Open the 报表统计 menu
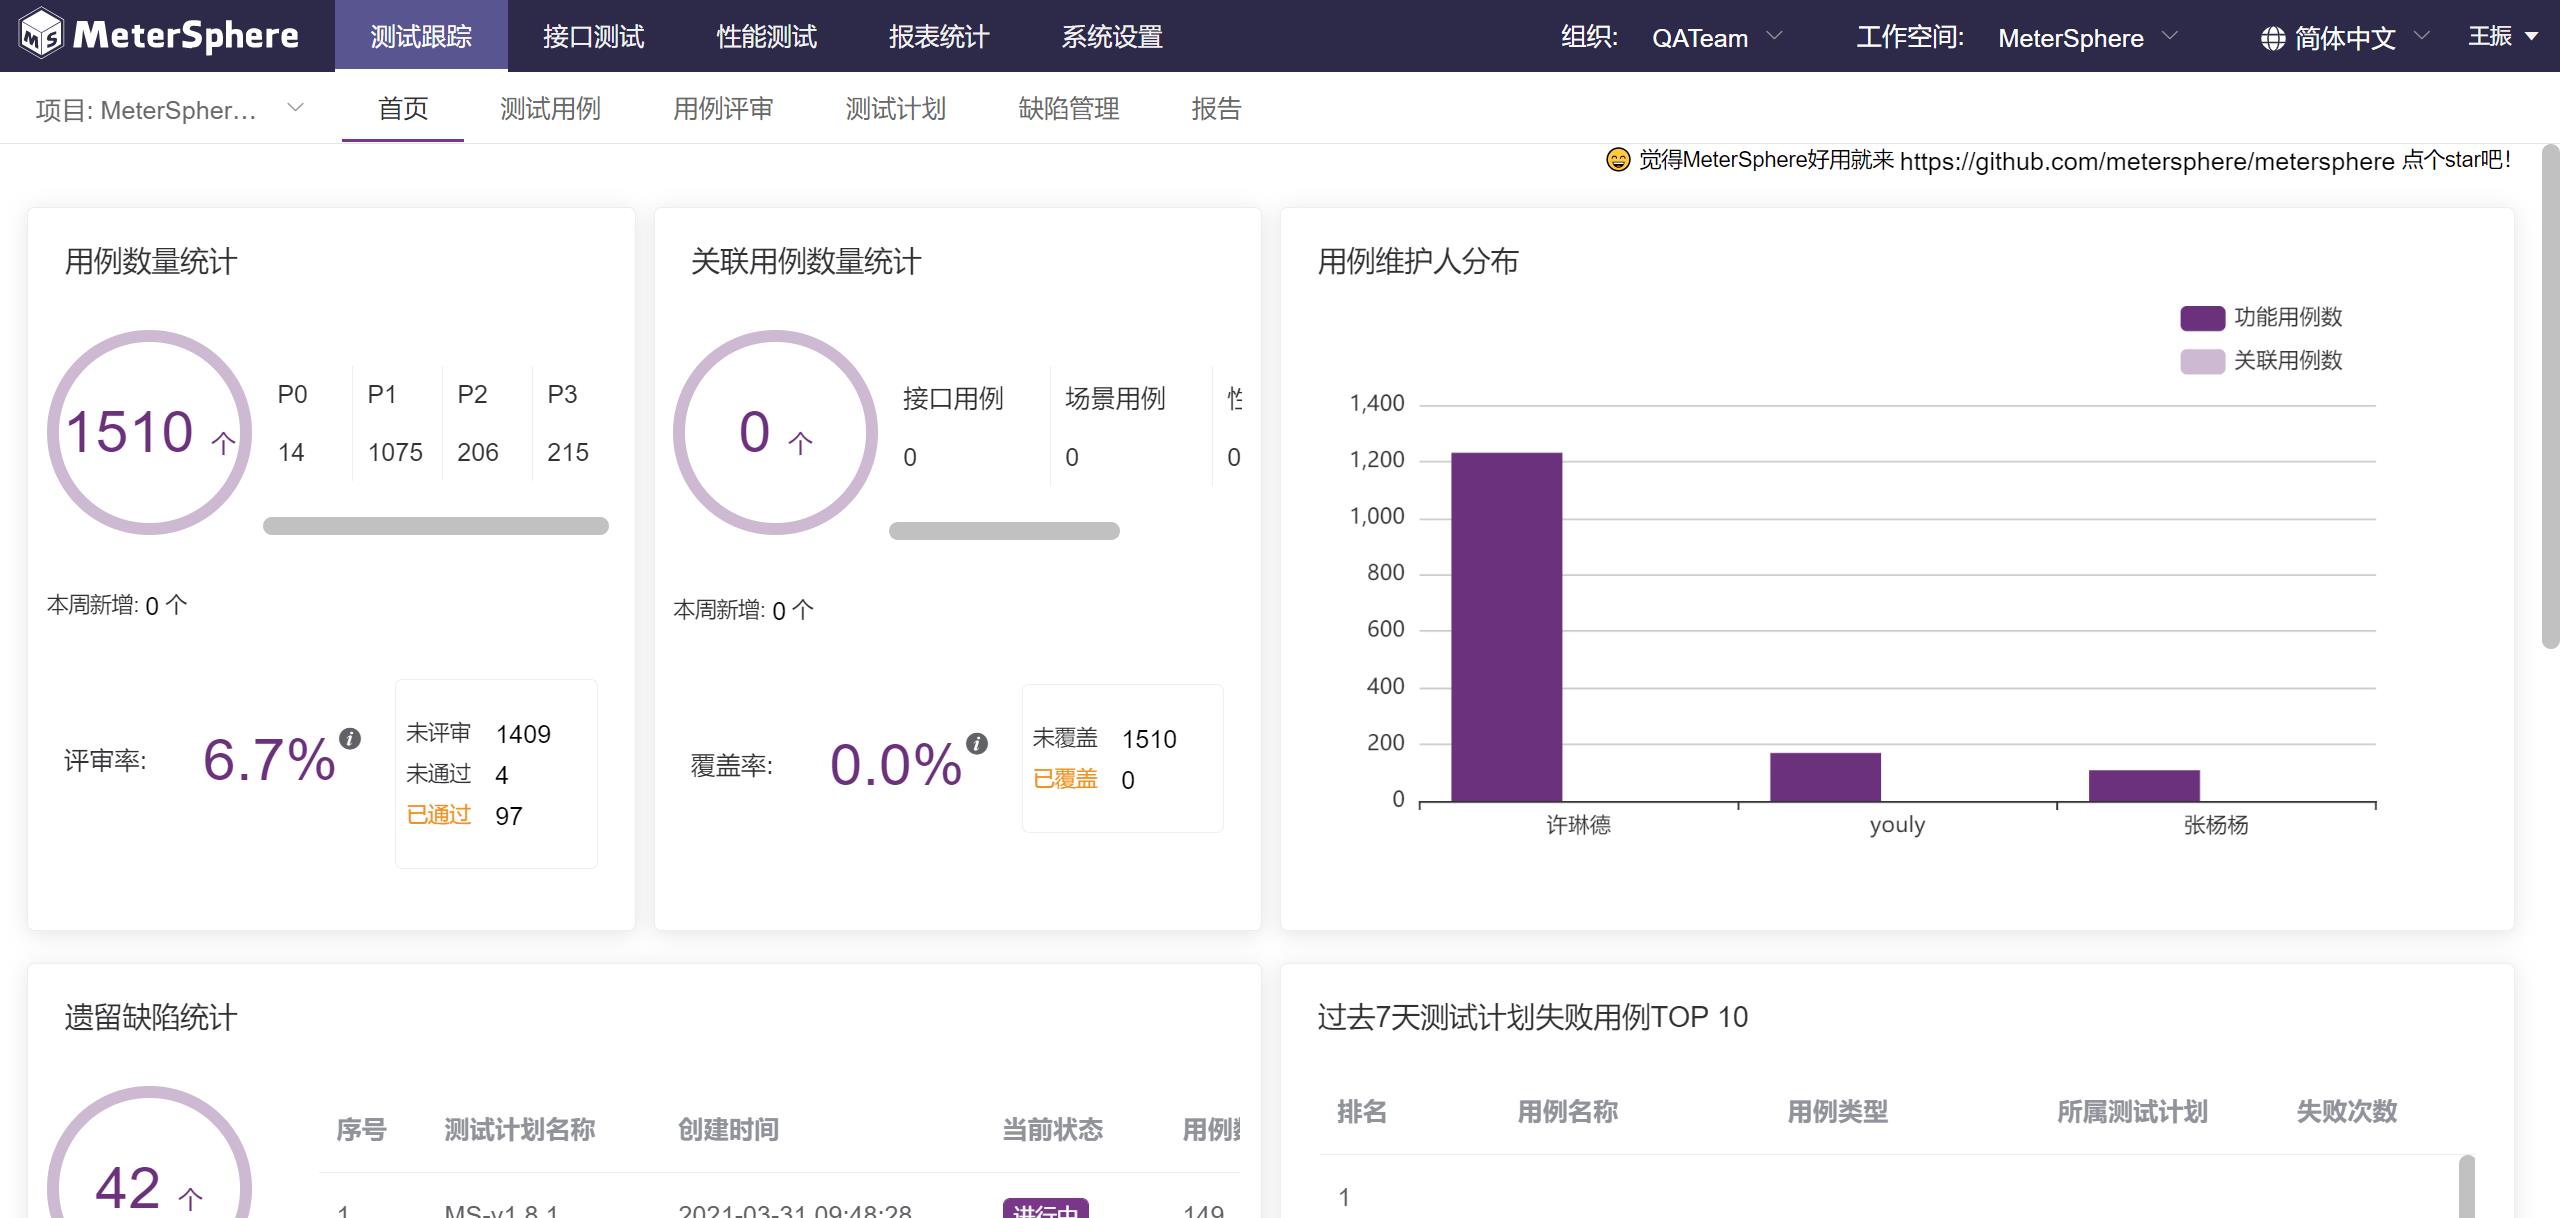The image size is (2560, 1218). 939,36
